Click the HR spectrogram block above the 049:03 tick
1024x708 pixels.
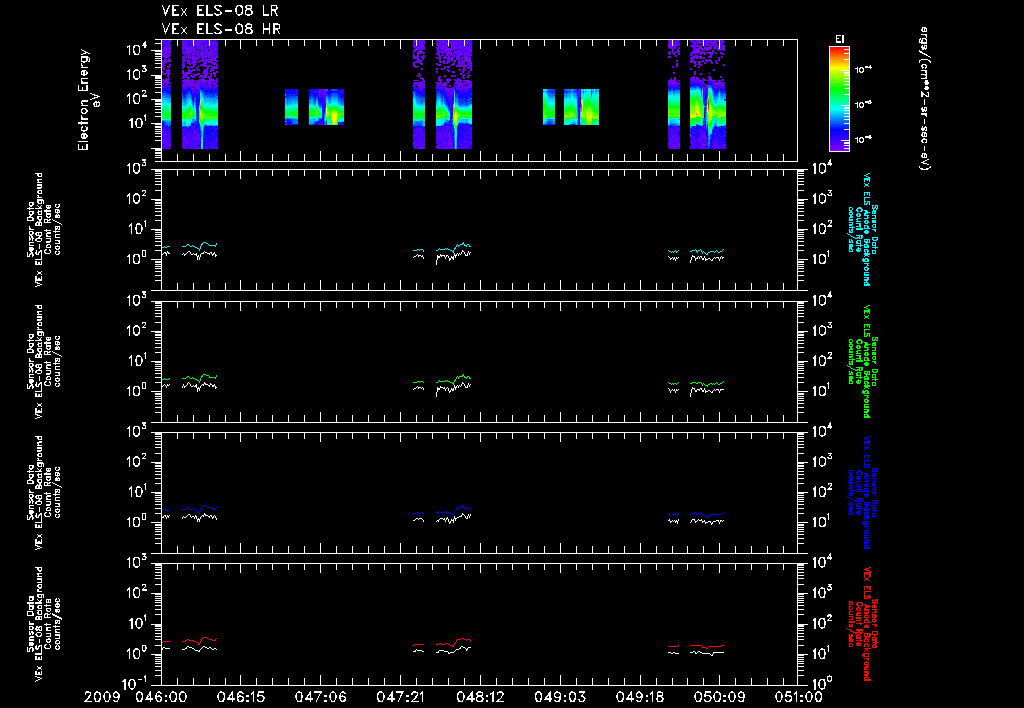tap(581, 106)
